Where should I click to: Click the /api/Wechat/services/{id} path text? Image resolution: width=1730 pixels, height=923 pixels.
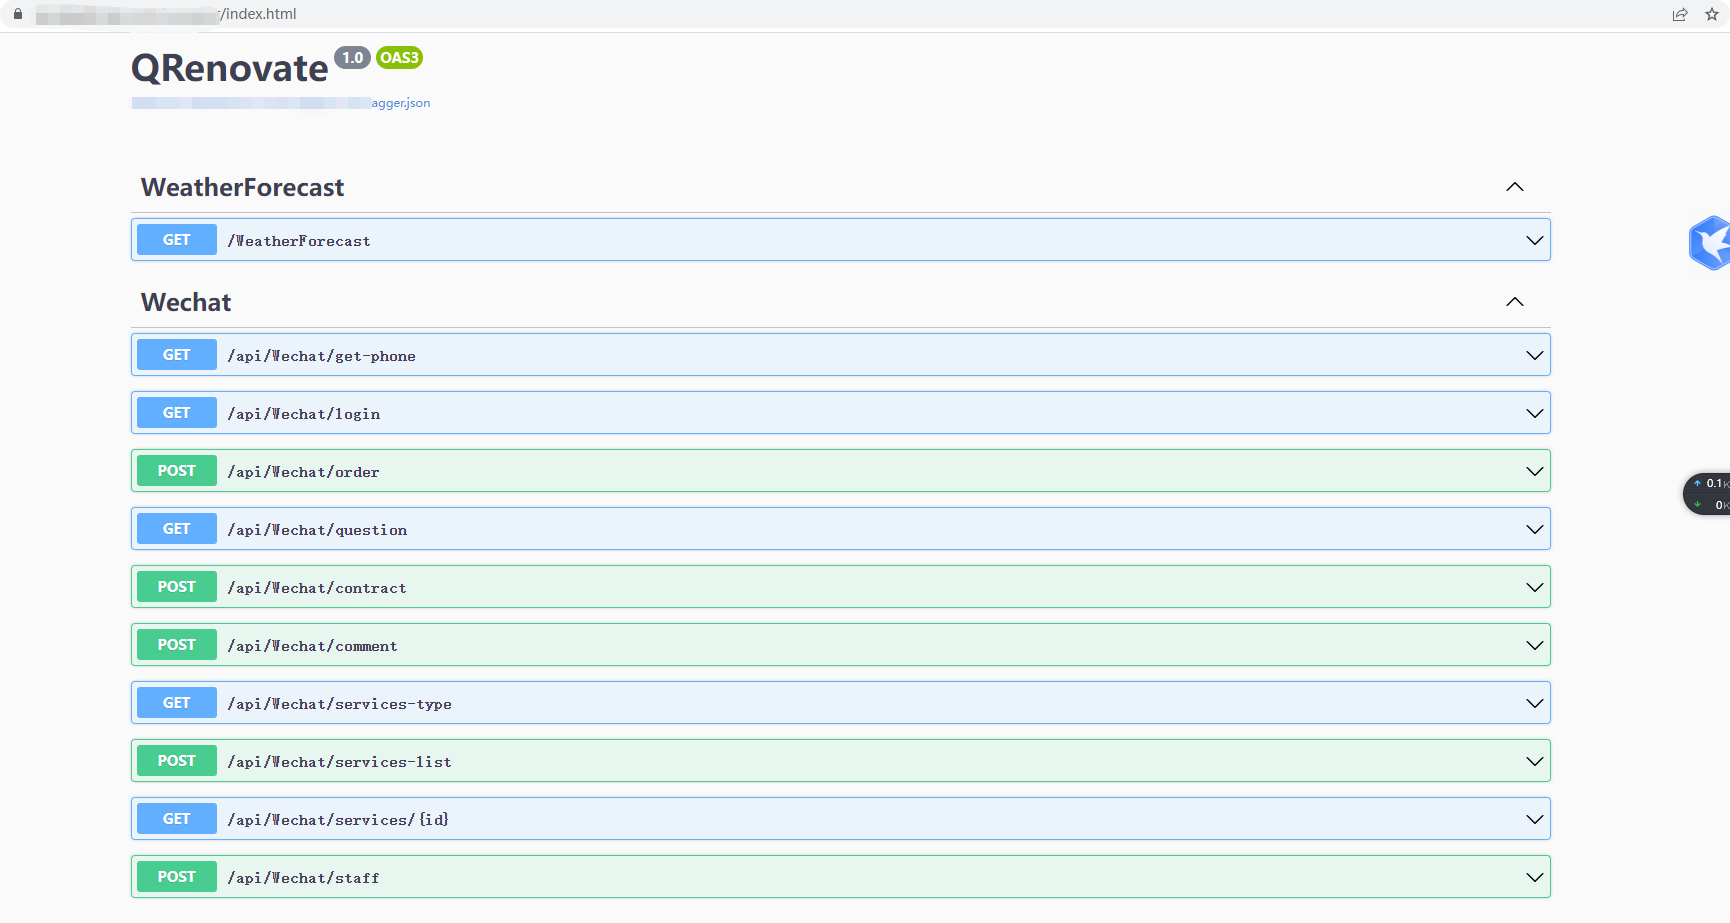(x=338, y=820)
